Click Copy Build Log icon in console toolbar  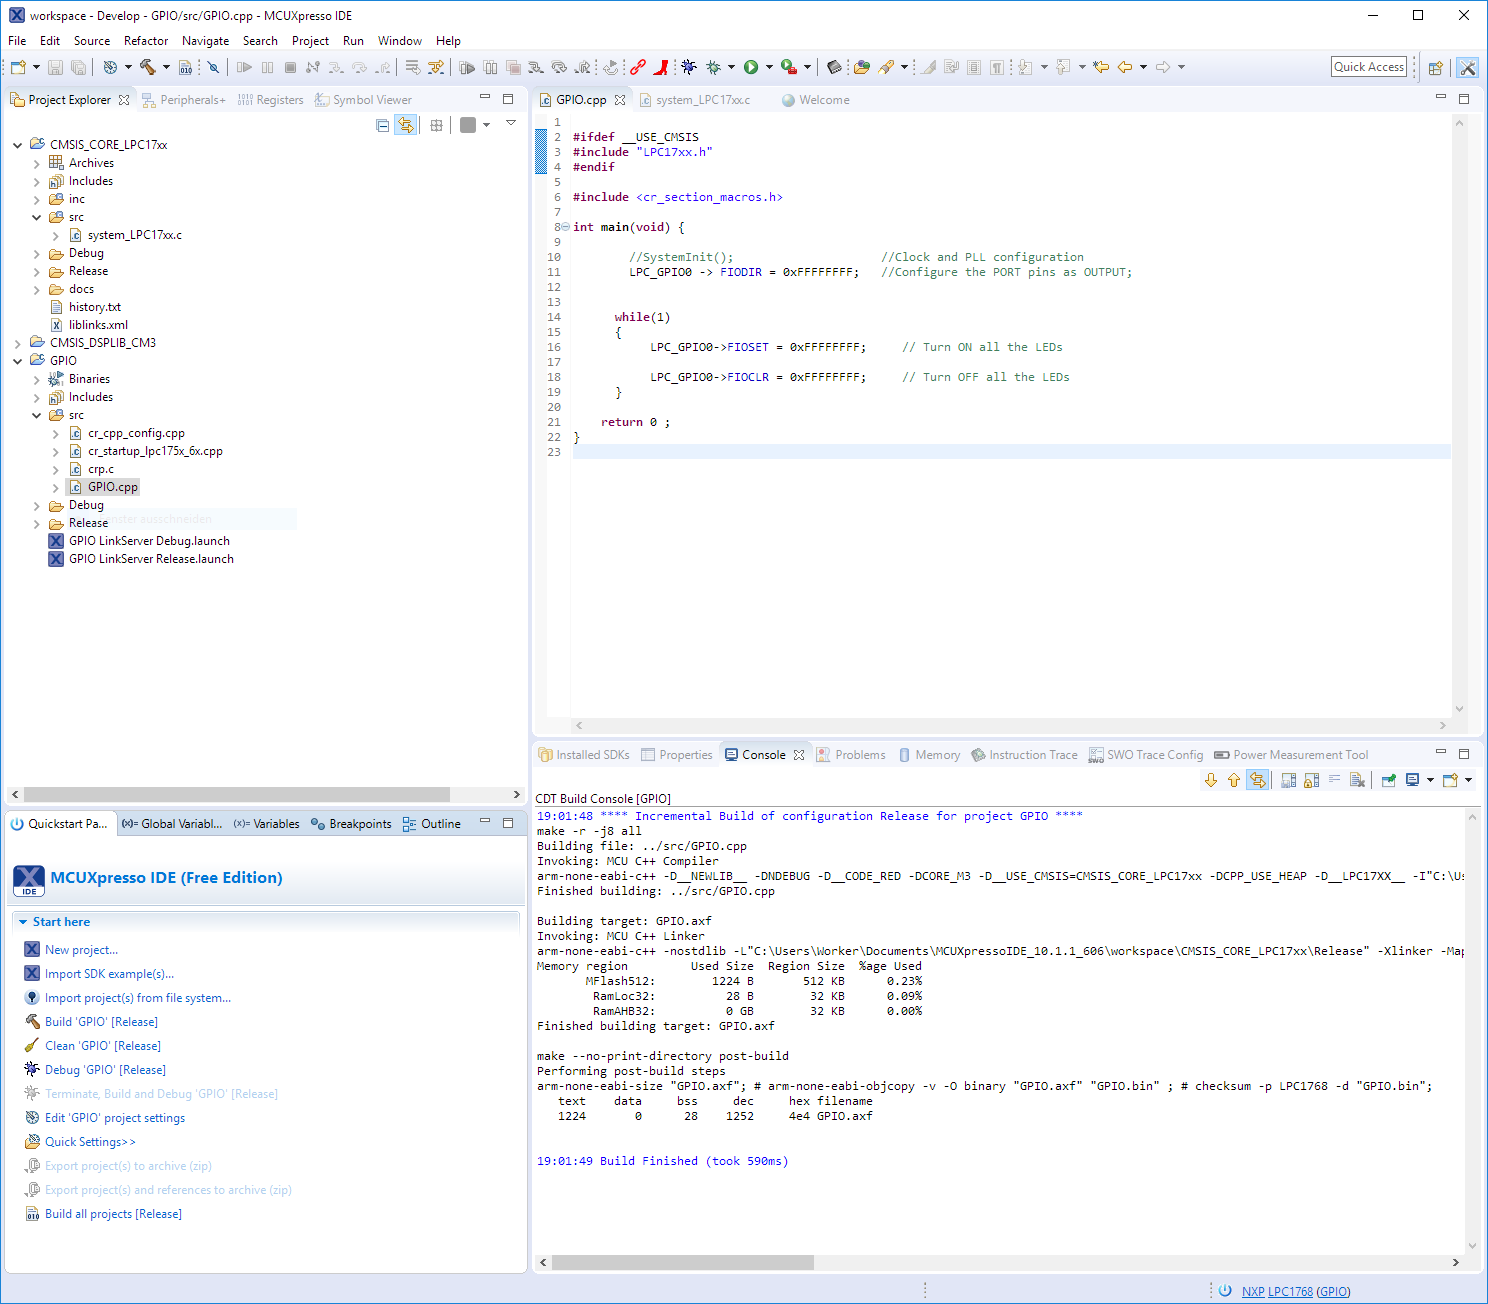point(1289,780)
